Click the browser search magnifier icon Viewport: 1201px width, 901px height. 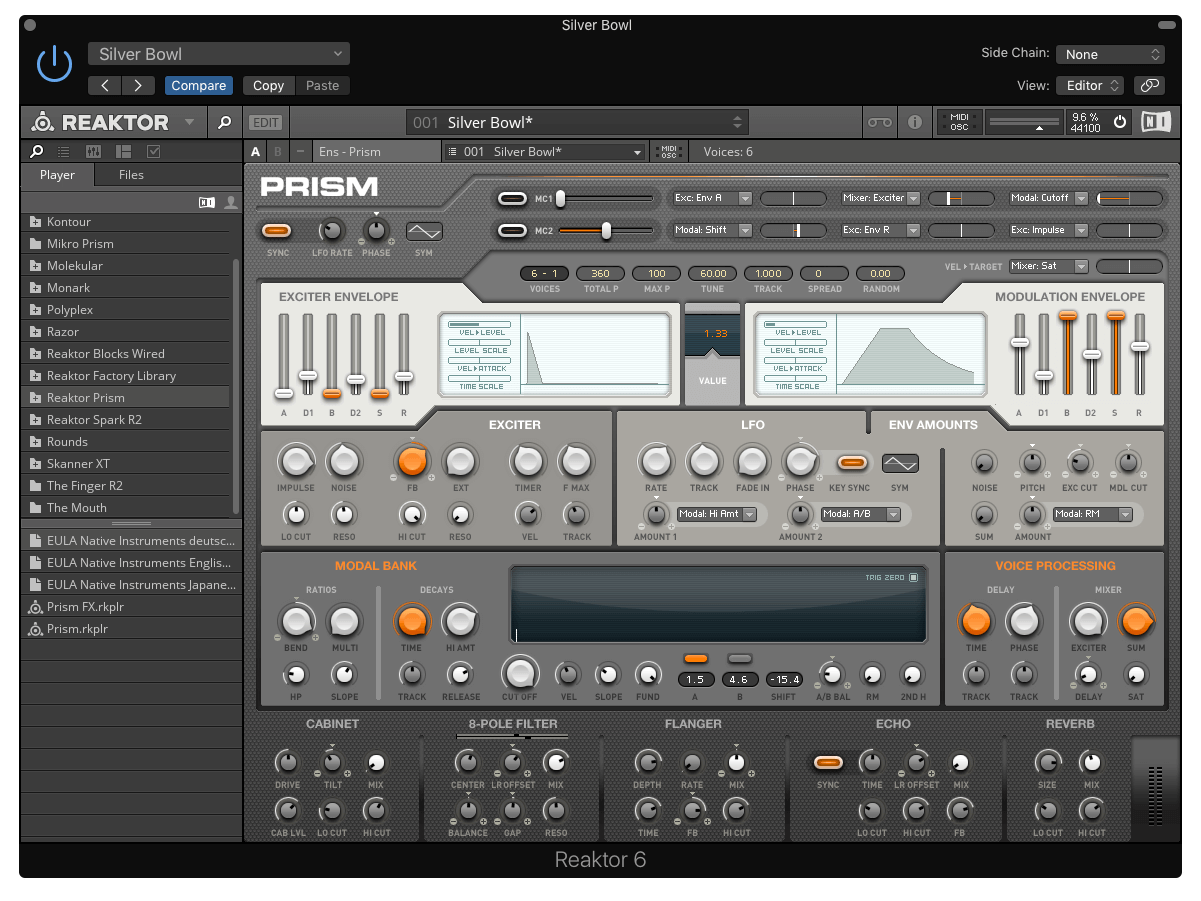click(37, 151)
